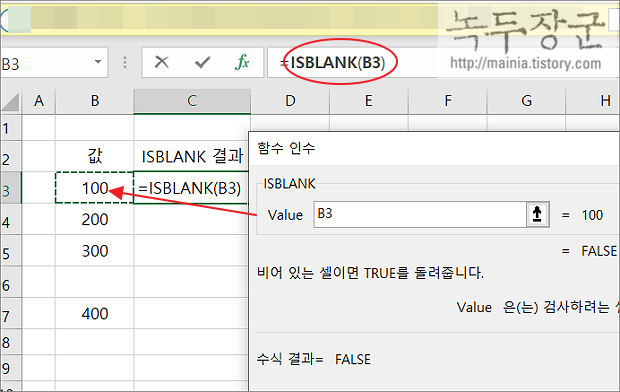Image resolution: width=620 pixels, height=392 pixels.
Task: Click the 함수 인수 dialog title
Action: (x=286, y=148)
